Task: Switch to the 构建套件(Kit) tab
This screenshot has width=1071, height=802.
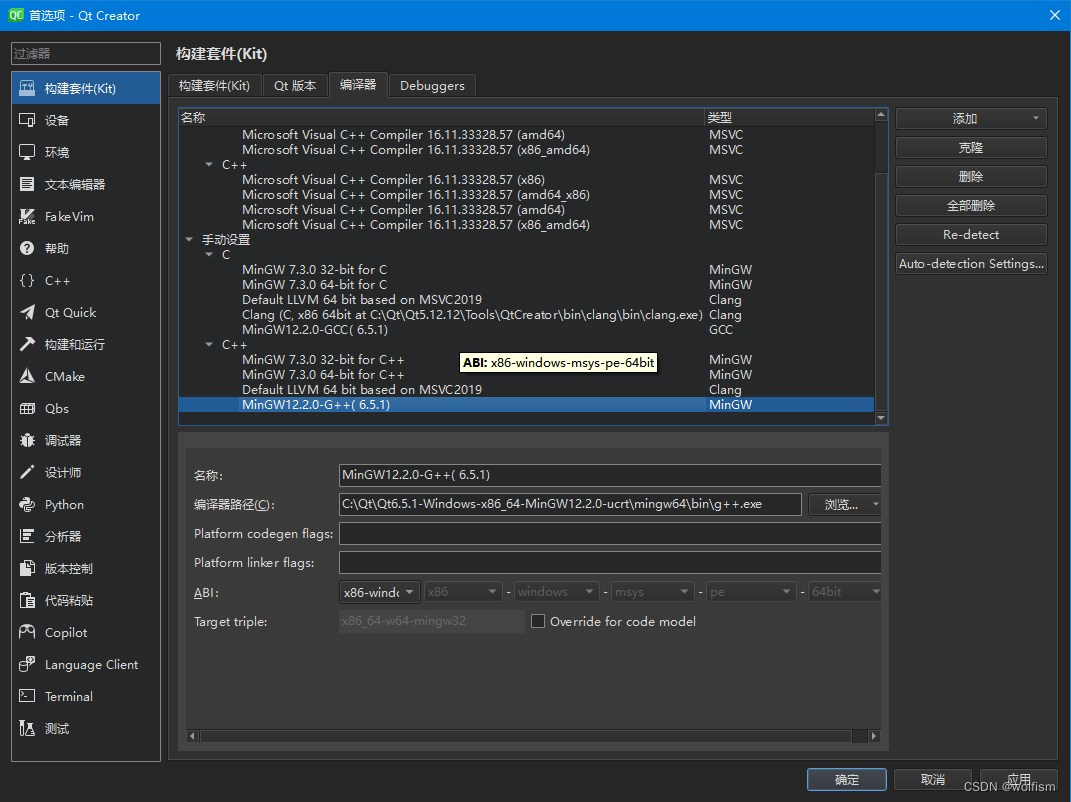Action: 214,85
